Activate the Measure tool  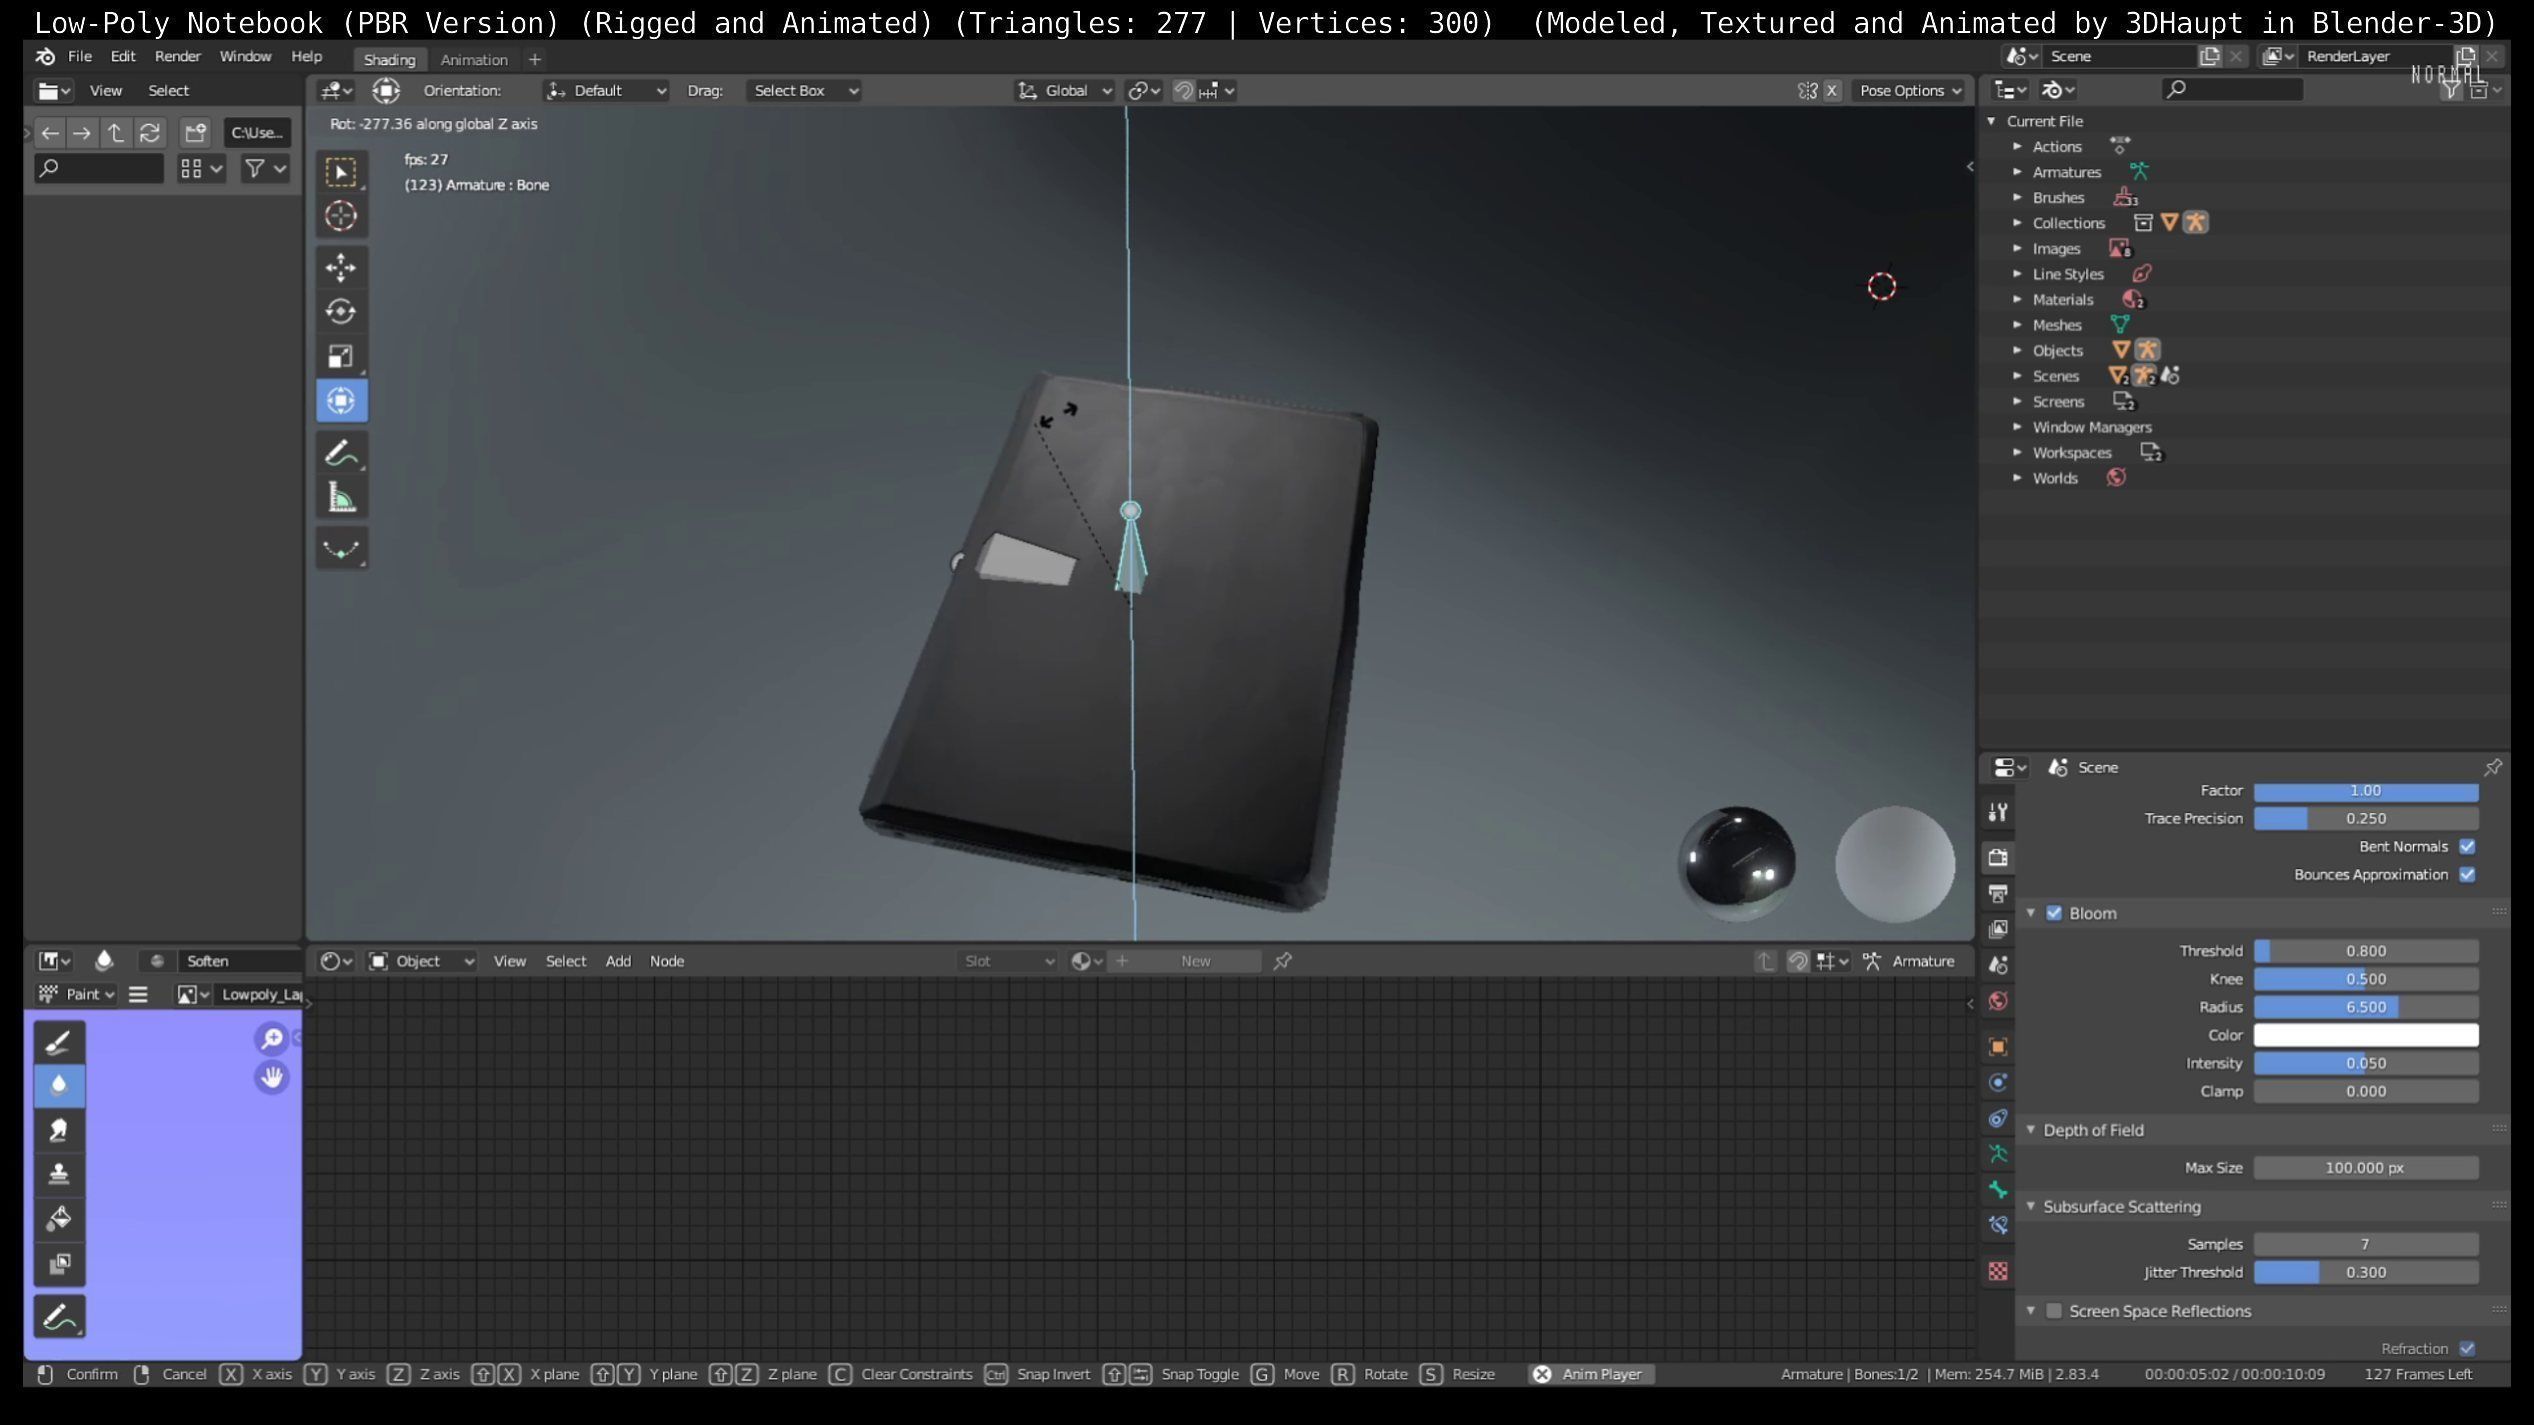[341, 498]
